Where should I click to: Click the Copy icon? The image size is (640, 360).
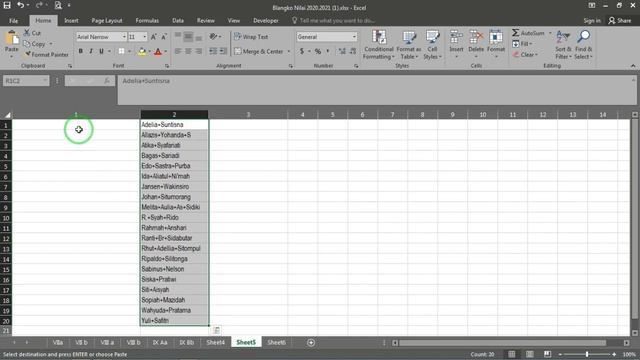[27, 44]
